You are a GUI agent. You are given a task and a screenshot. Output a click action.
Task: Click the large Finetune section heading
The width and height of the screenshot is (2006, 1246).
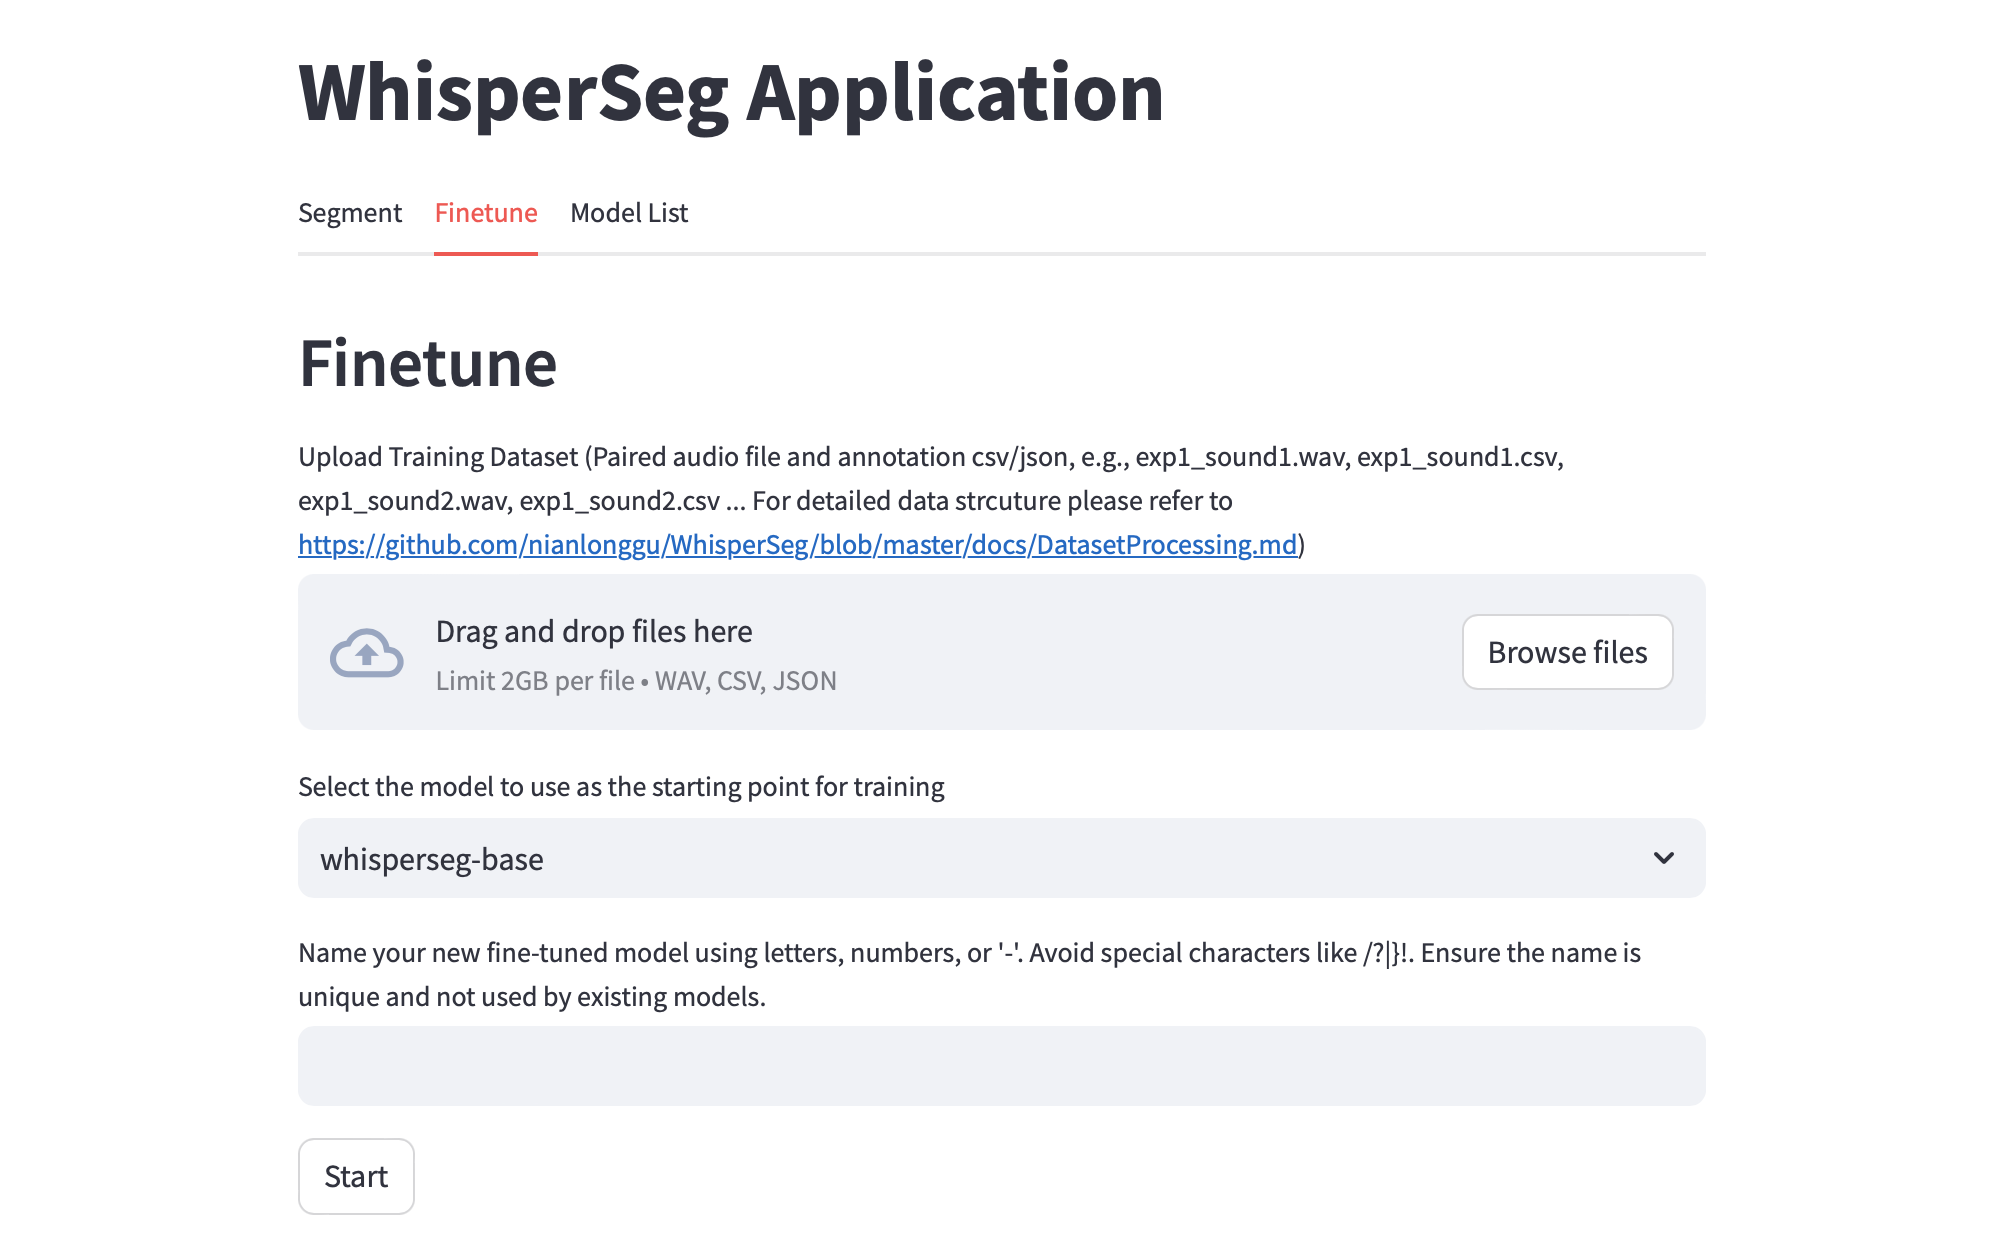(x=428, y=364)
